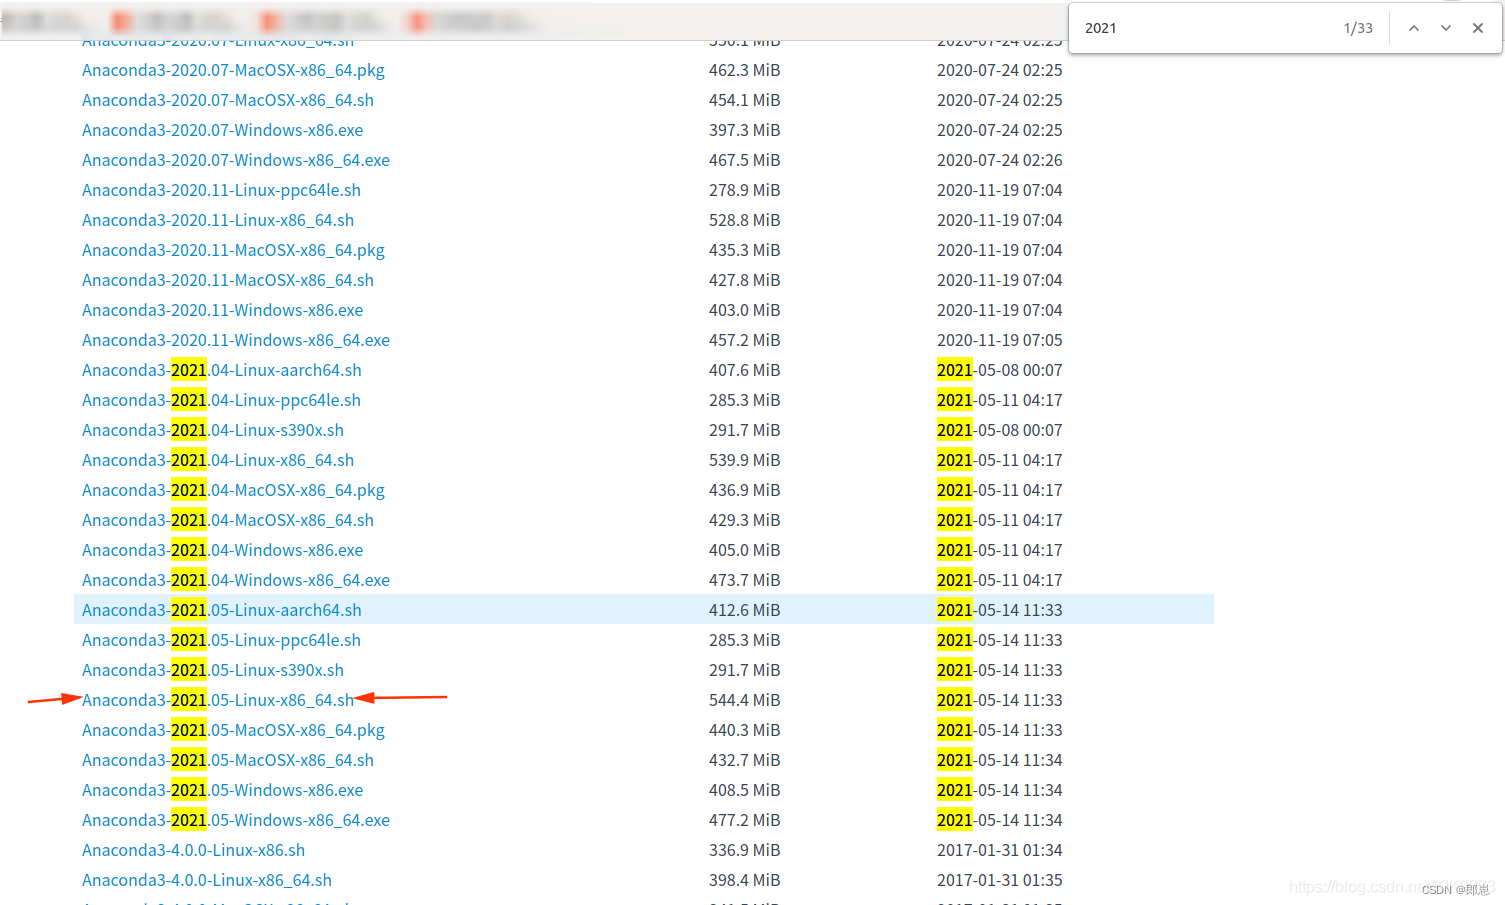
Task: Click the 2020-07-24 02:26 date
Action: pyautogui.click(x=999, y=160)
